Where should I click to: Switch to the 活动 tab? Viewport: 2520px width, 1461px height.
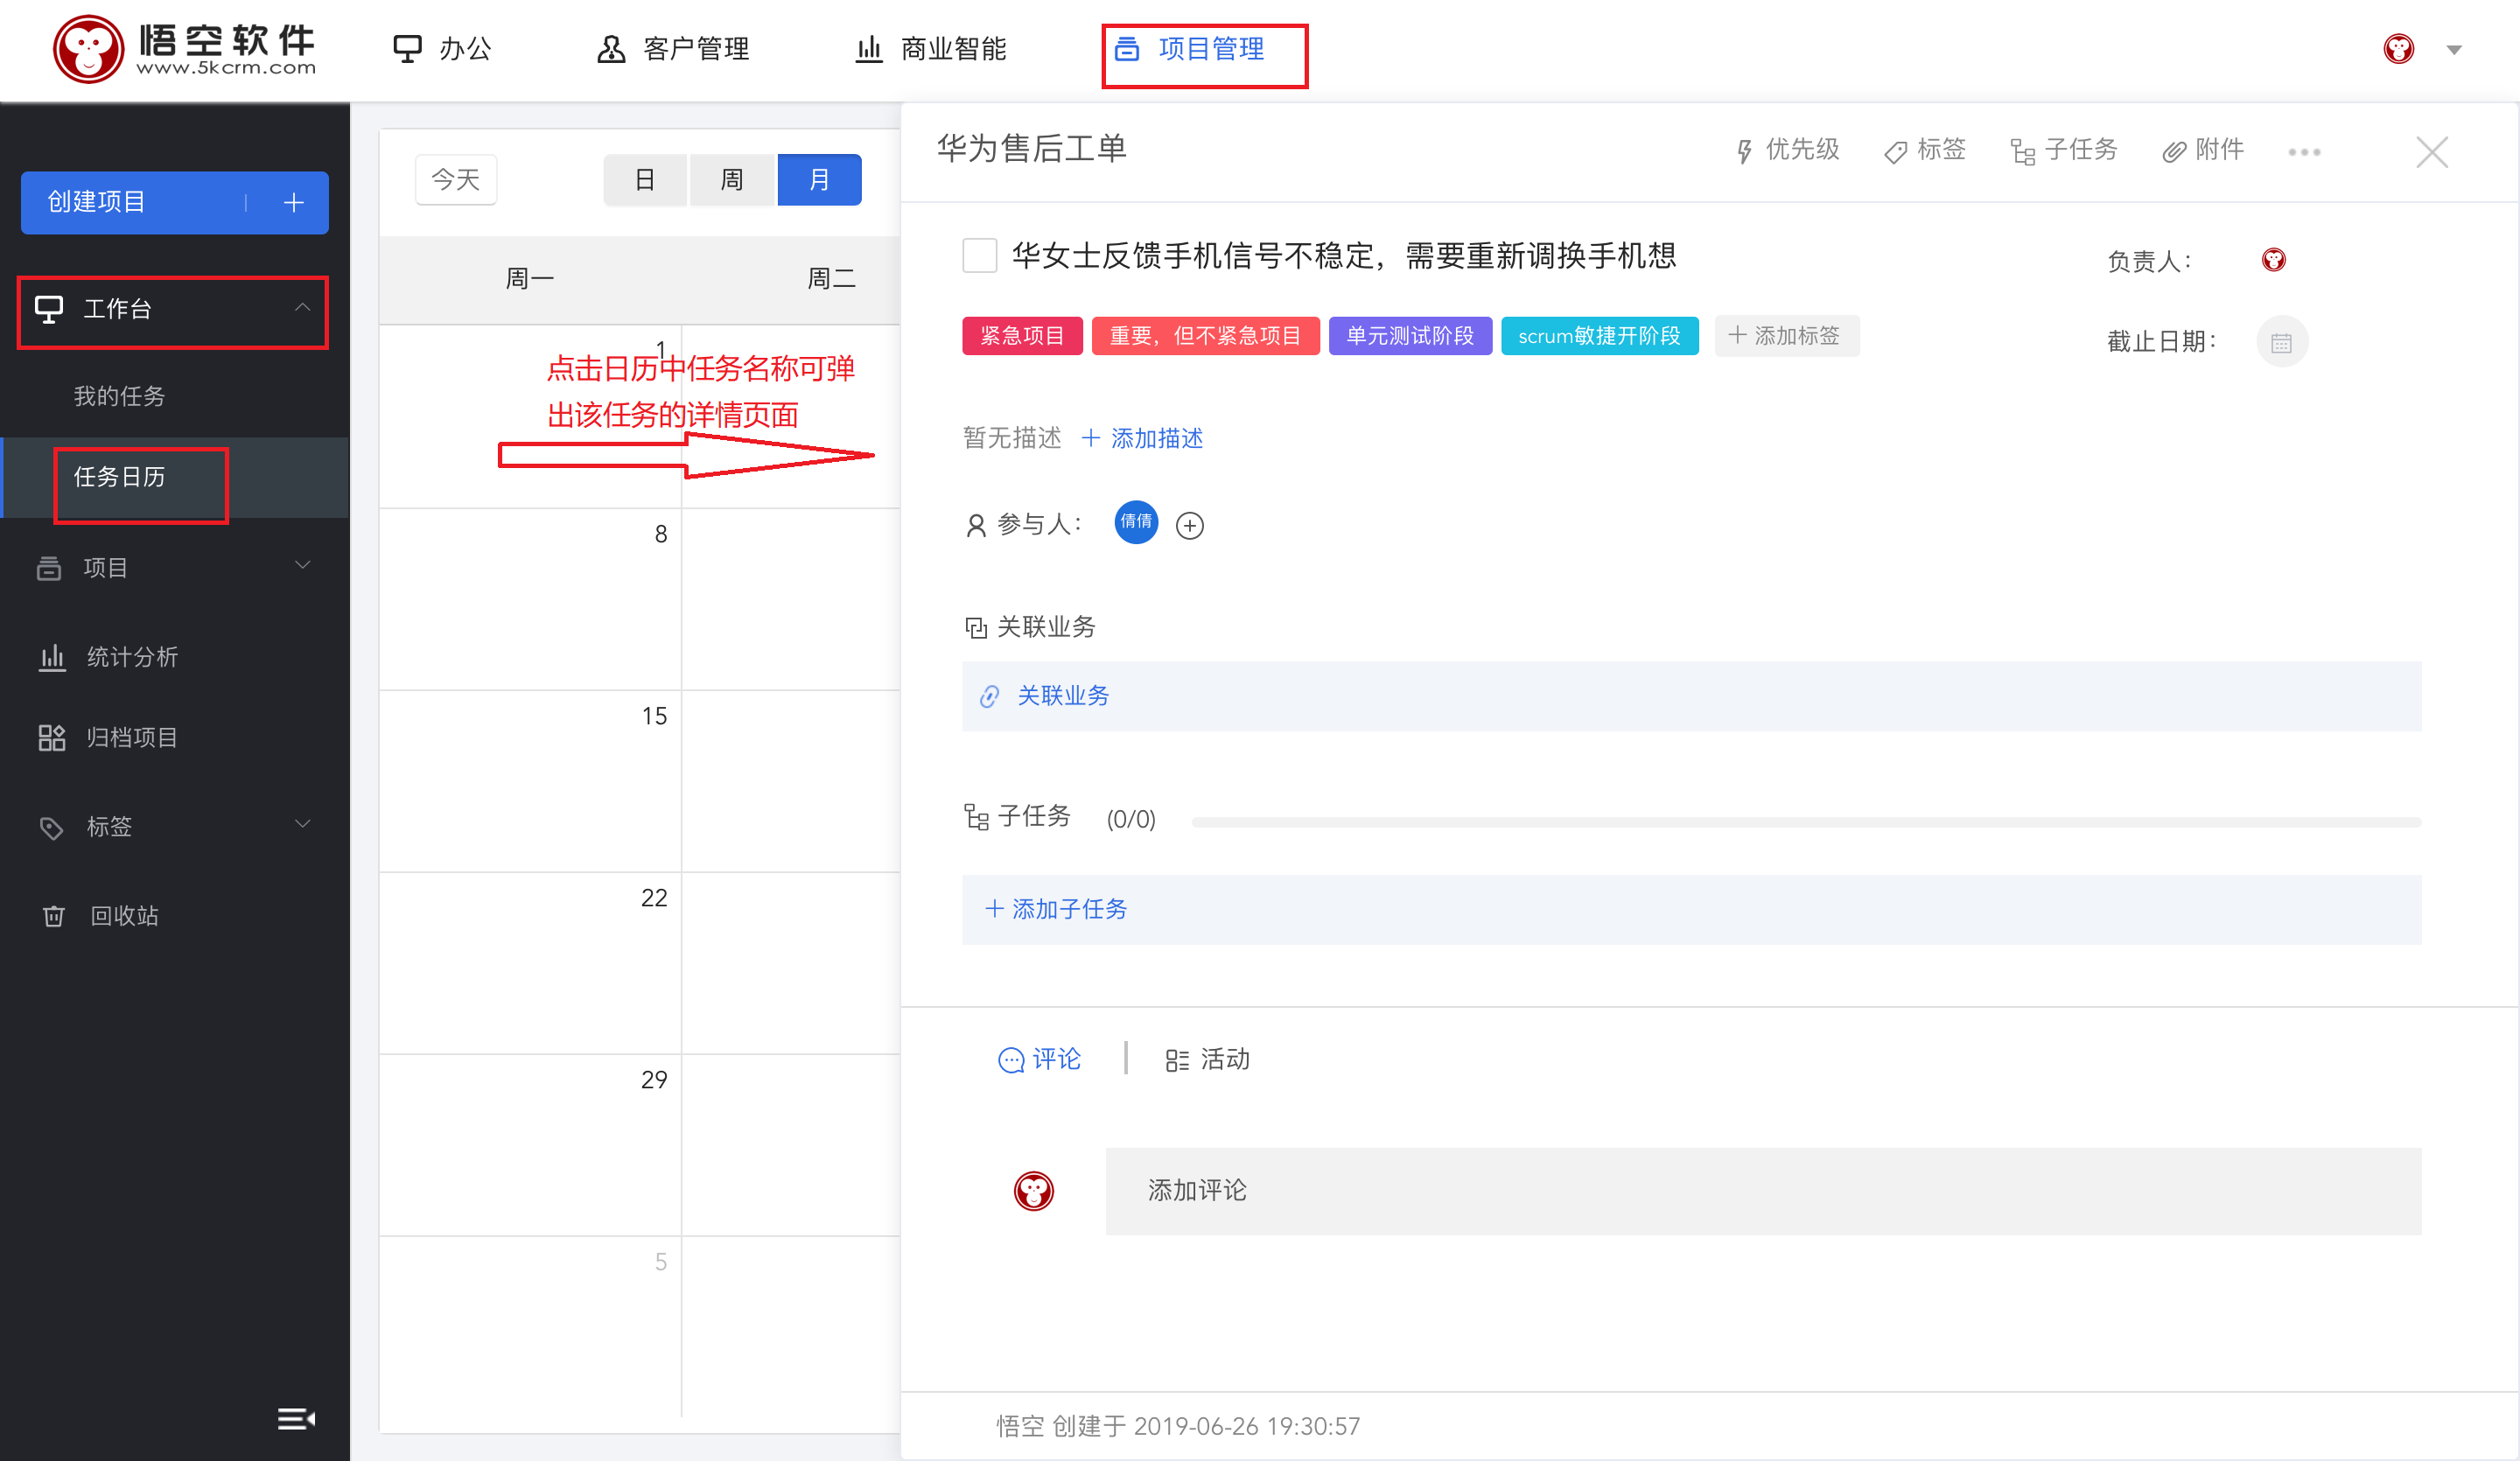1207,1059
